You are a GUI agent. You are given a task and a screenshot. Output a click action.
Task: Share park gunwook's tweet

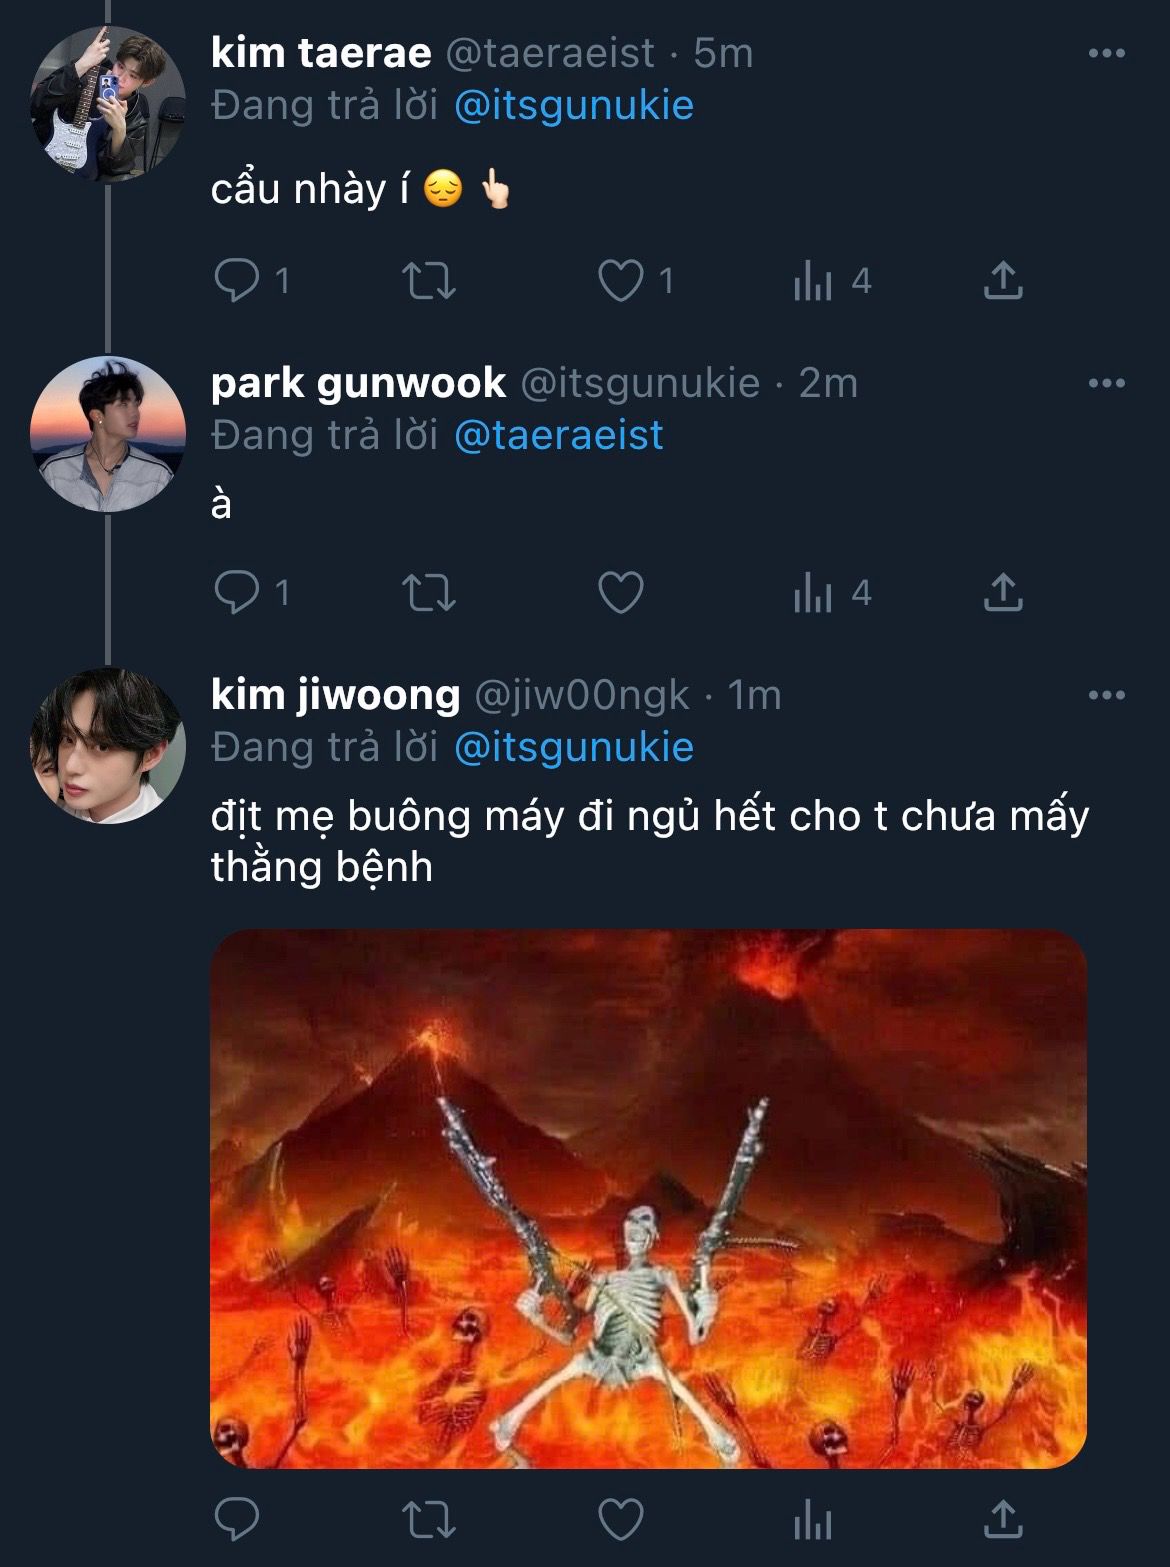tap(1003, 592)
